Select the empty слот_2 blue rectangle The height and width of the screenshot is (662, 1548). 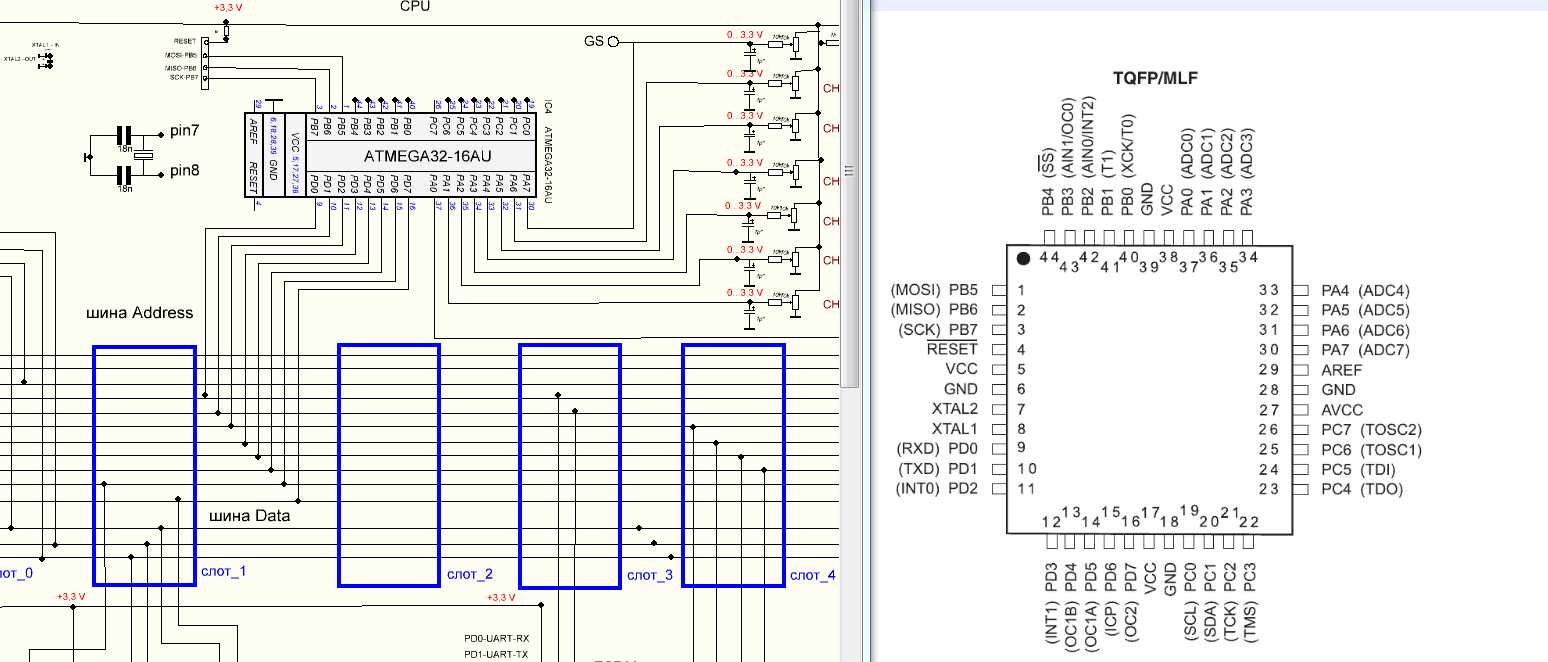[388, 465]
